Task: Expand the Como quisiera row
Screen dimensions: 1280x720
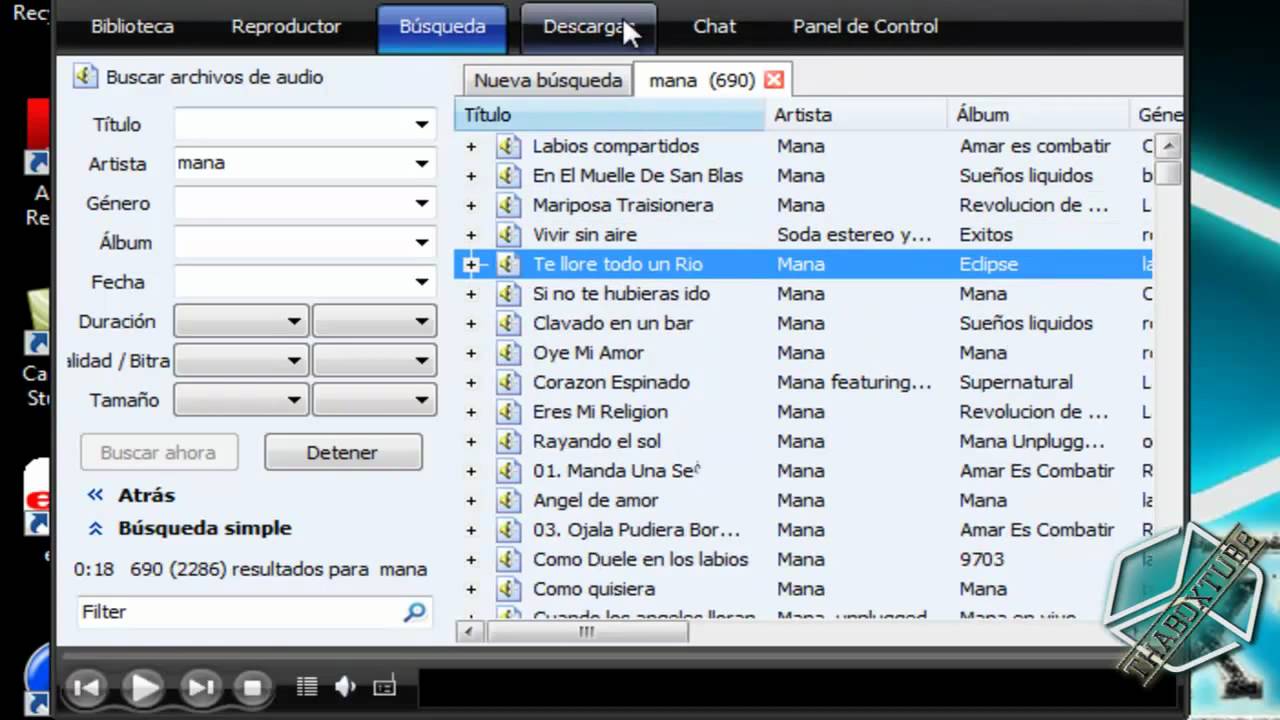Action: point(472,590)
